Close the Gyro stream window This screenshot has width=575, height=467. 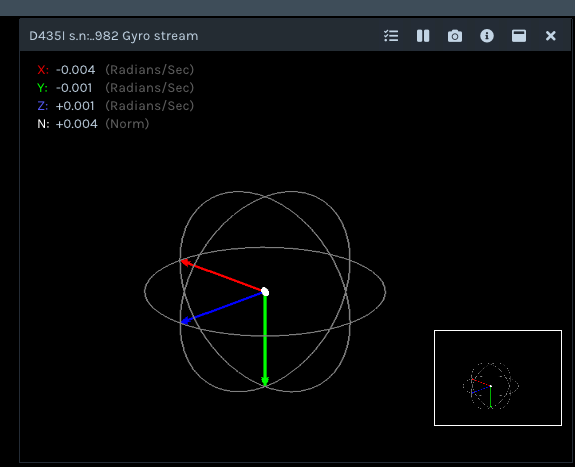point(550,36)
